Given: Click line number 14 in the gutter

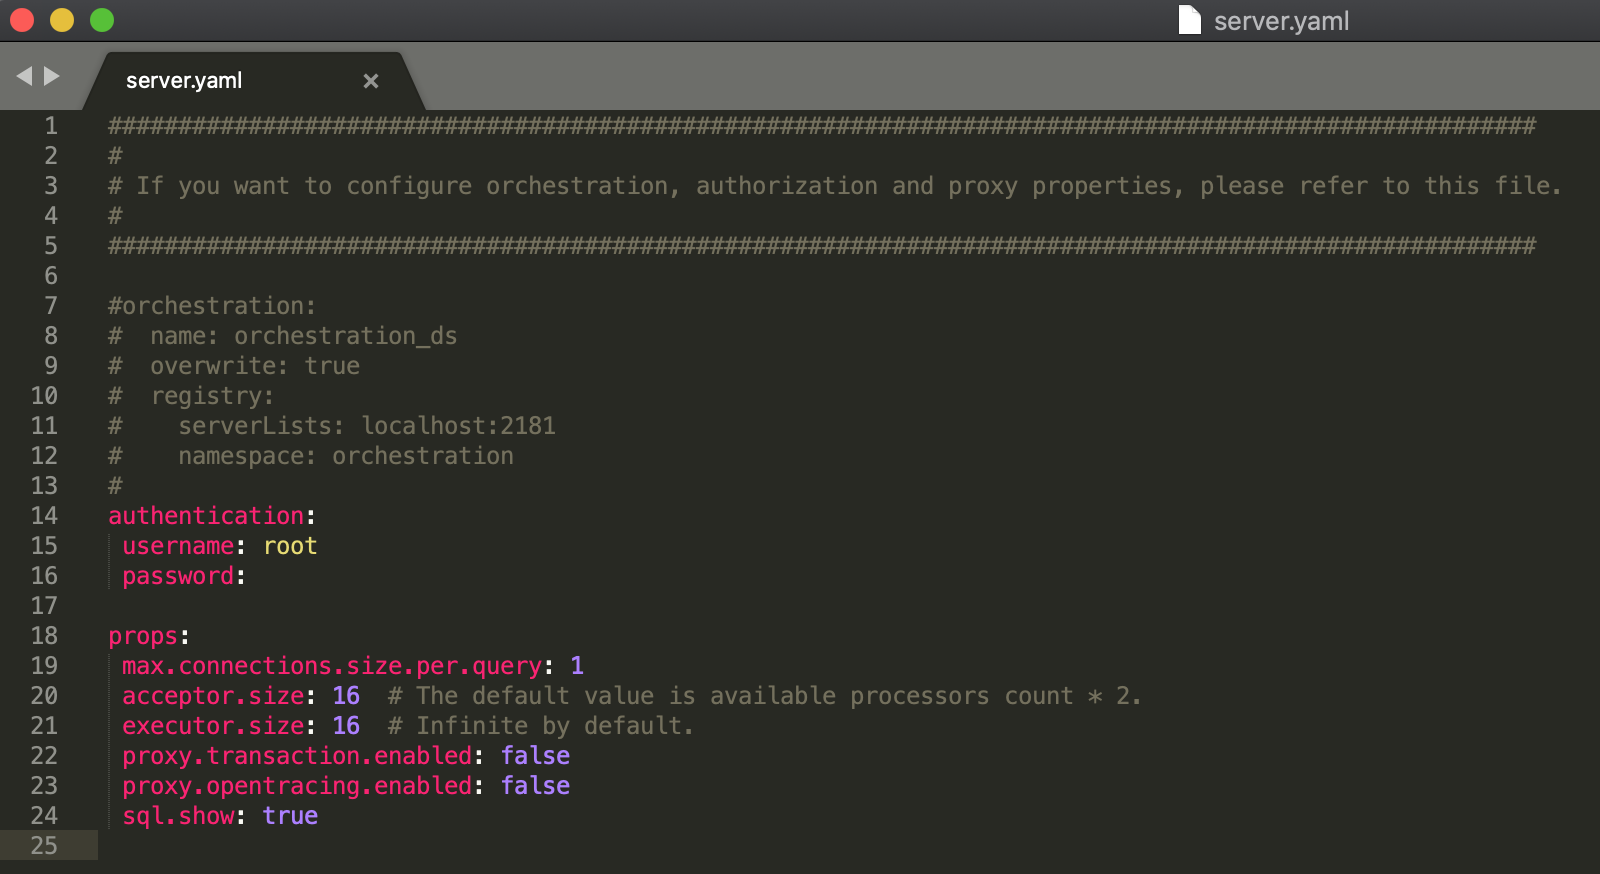Looking at the screenshot, I should click(x=45, y=516).
